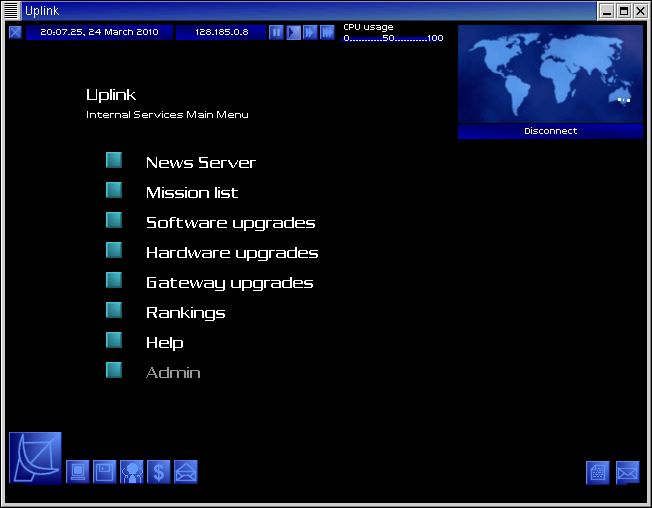Minimize the Uplink window

point(607,11)
